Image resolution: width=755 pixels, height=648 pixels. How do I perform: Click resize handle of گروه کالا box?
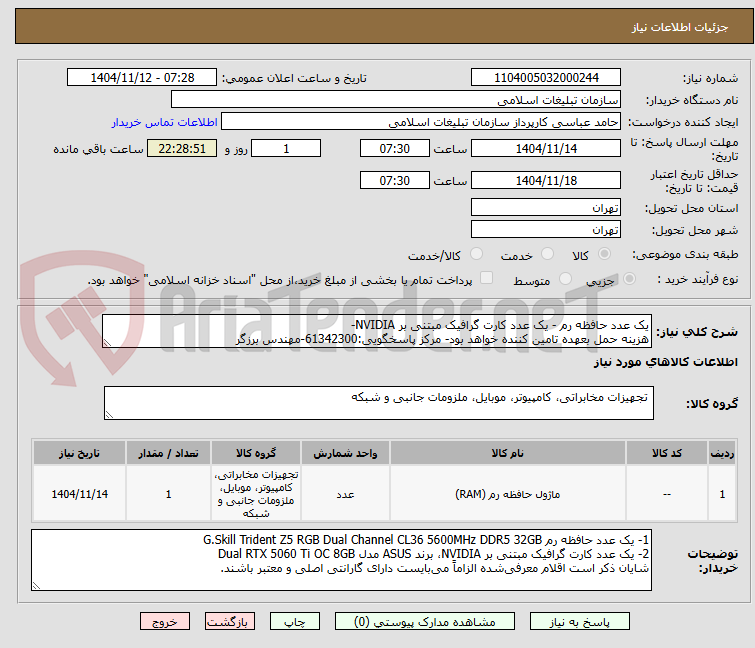pos(109,414)
